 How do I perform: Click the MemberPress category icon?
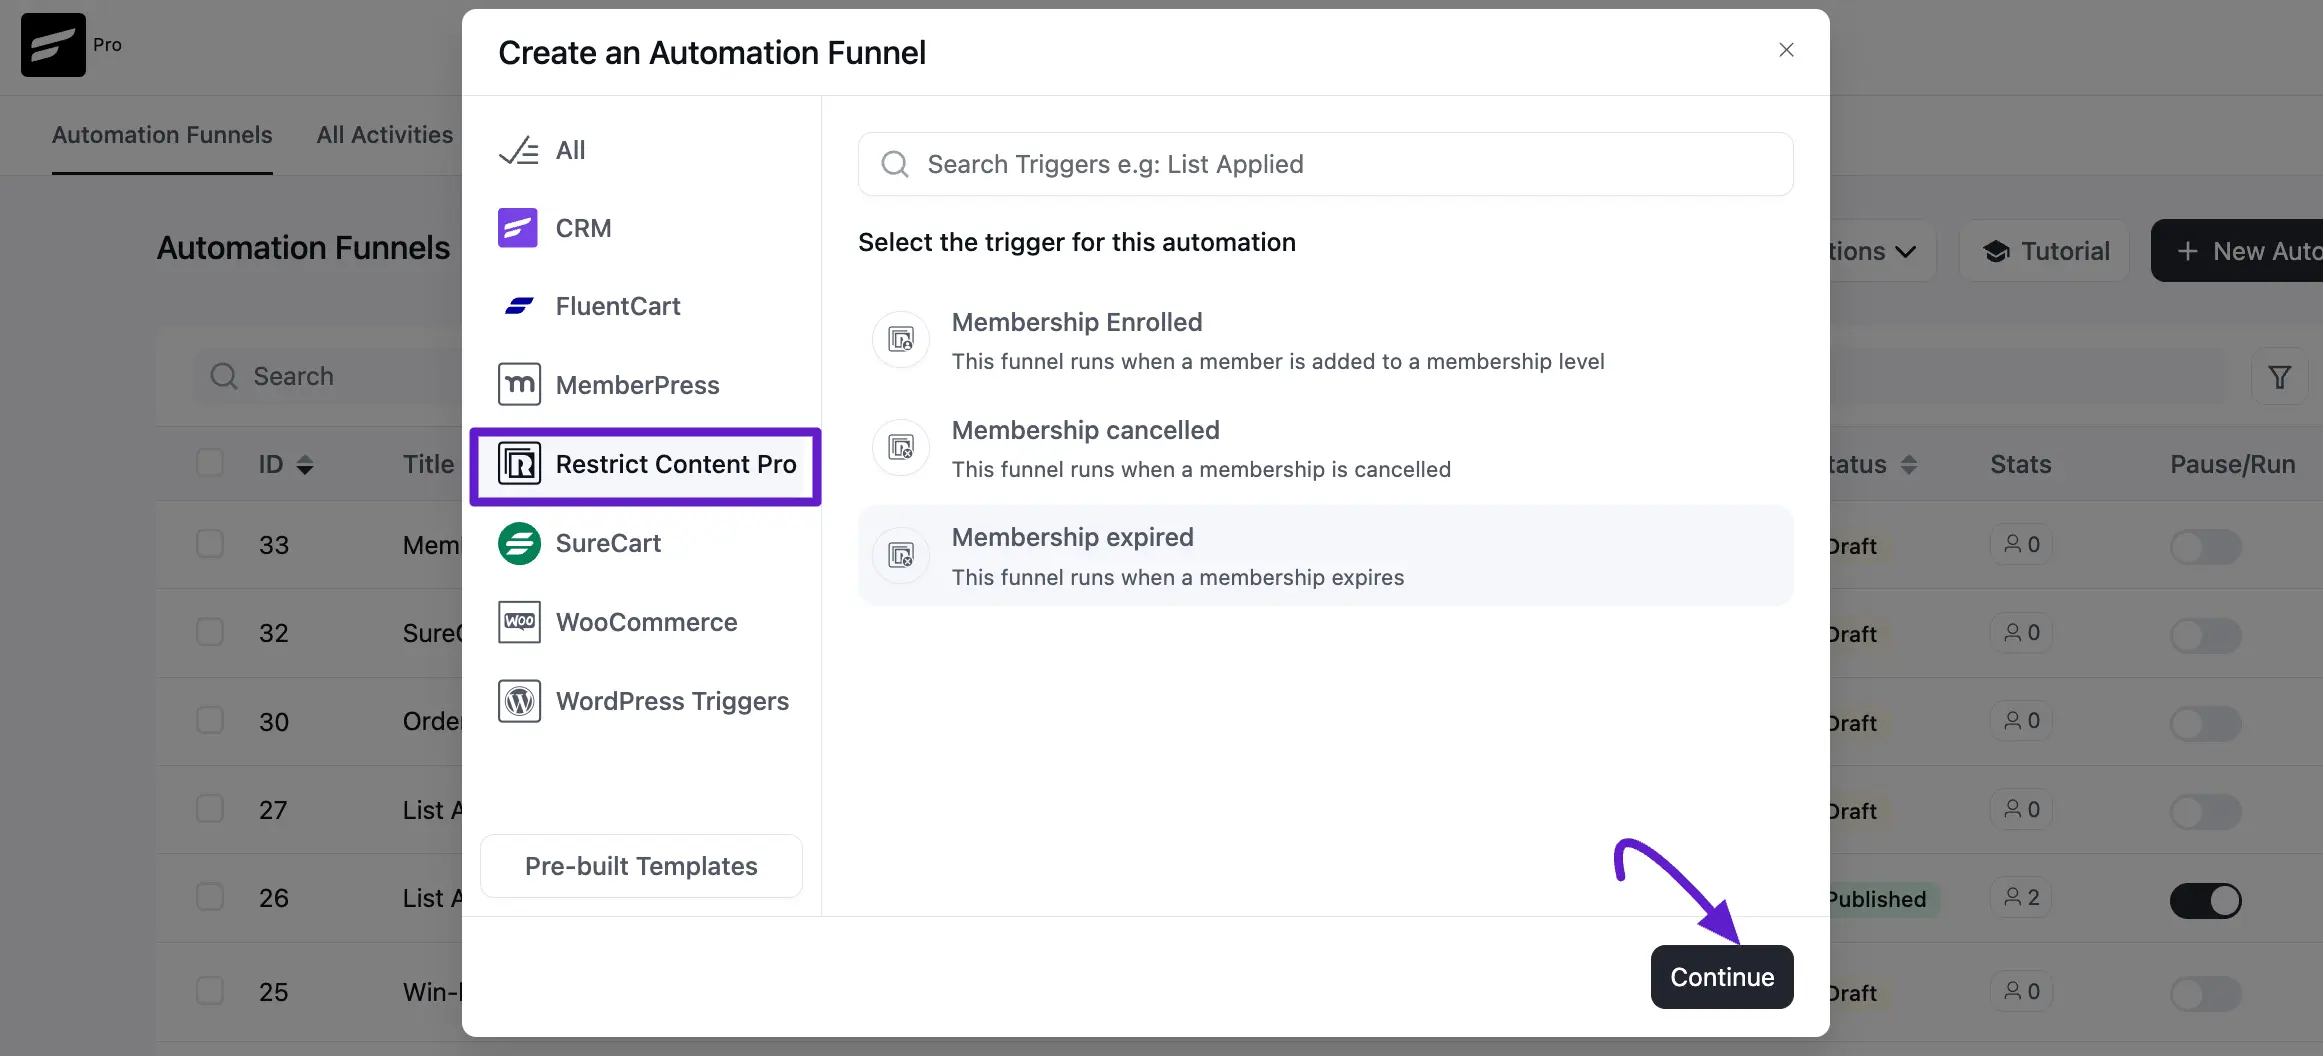pyautogui.click(x=519, y=385)
